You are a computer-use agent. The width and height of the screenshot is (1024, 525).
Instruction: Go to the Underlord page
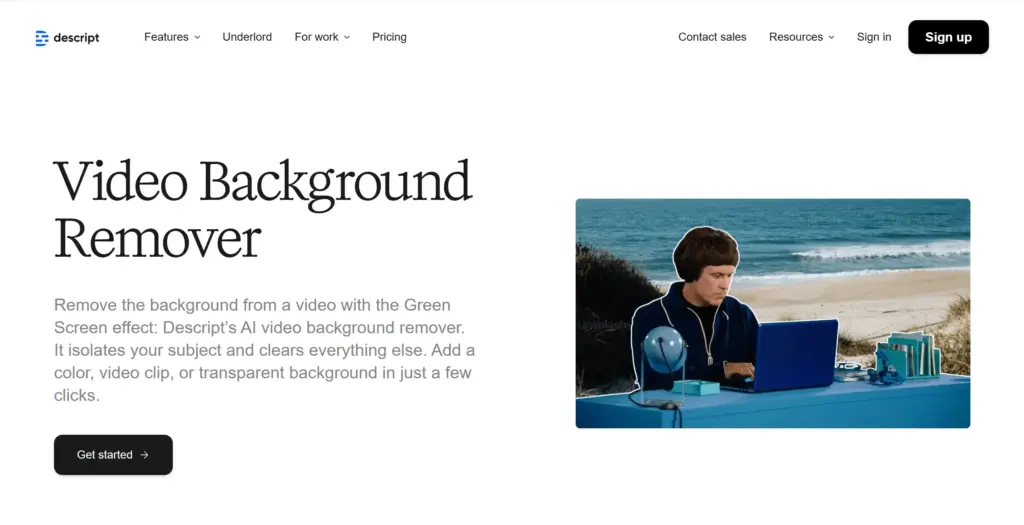click(247, 37)
